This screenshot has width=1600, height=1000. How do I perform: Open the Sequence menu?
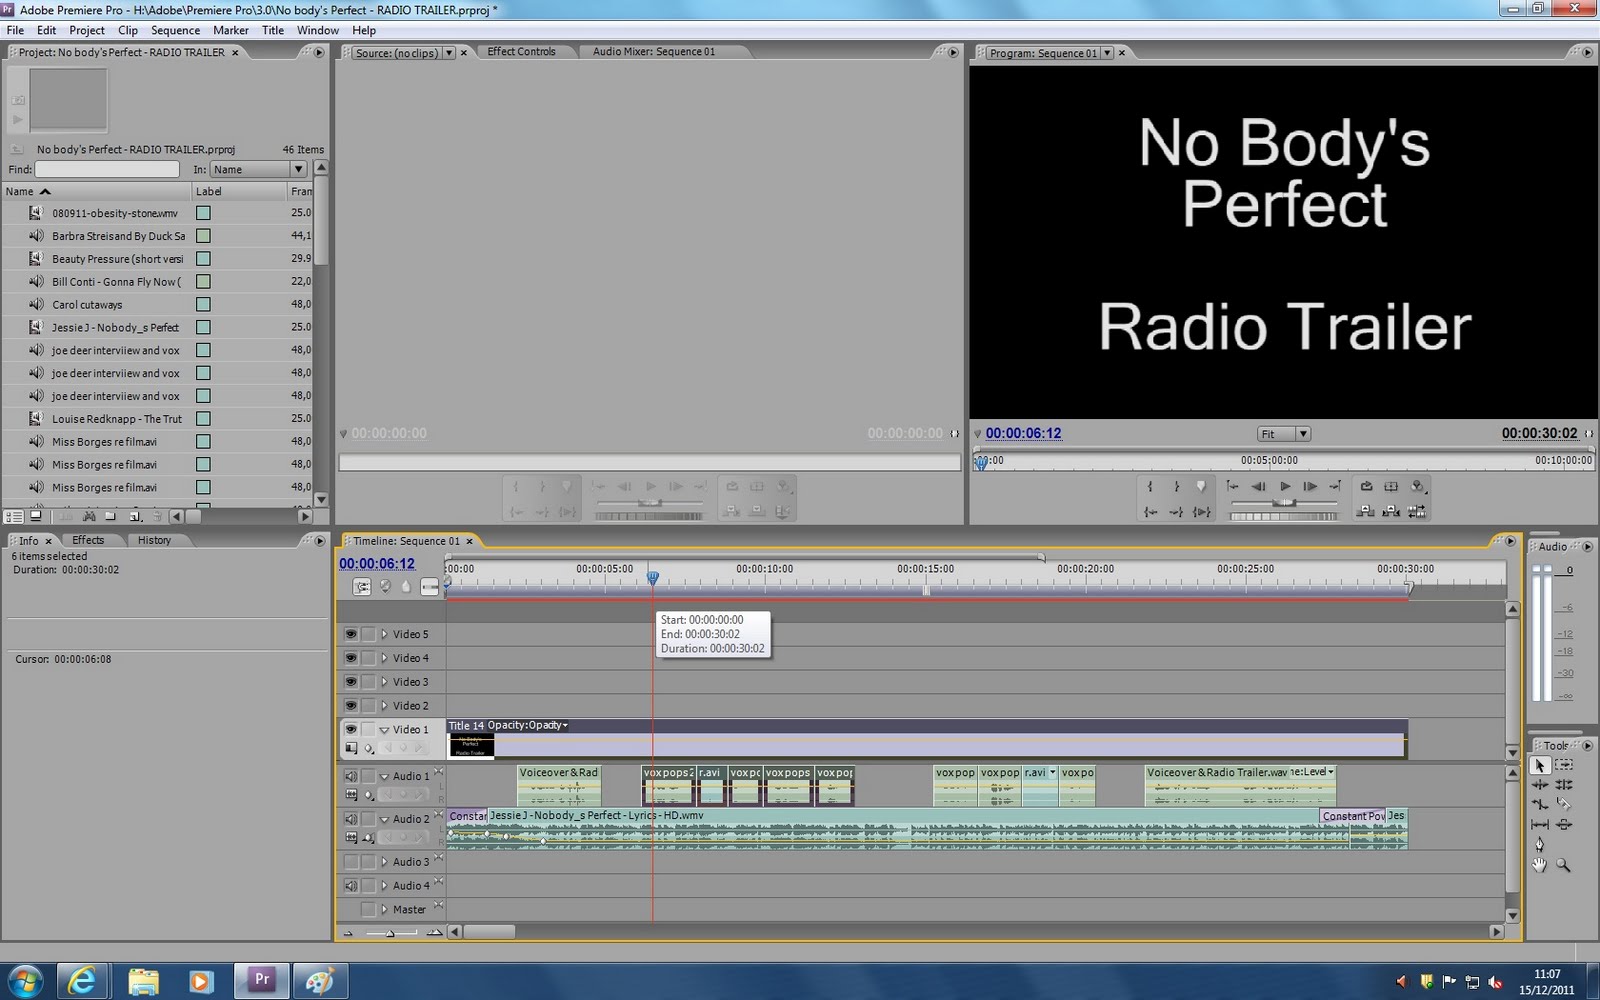[175, 30]
